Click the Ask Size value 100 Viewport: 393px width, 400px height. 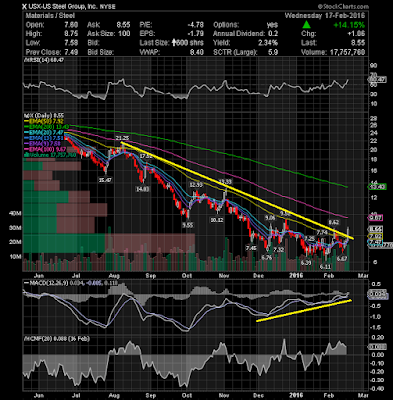pos(124,34)
